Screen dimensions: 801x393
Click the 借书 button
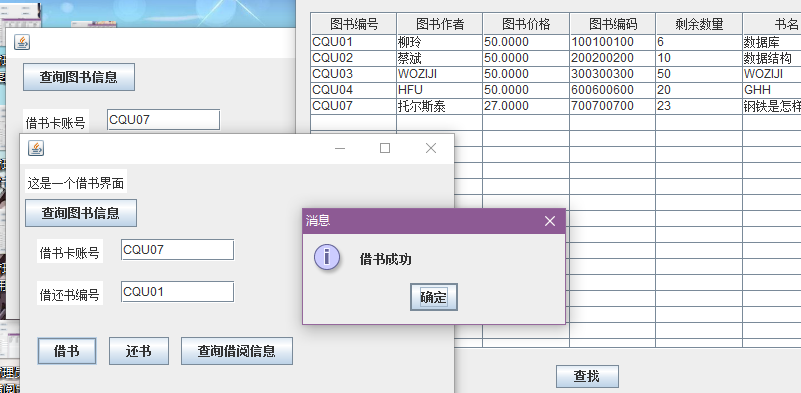pyautogui.click(x=67, y=351)
